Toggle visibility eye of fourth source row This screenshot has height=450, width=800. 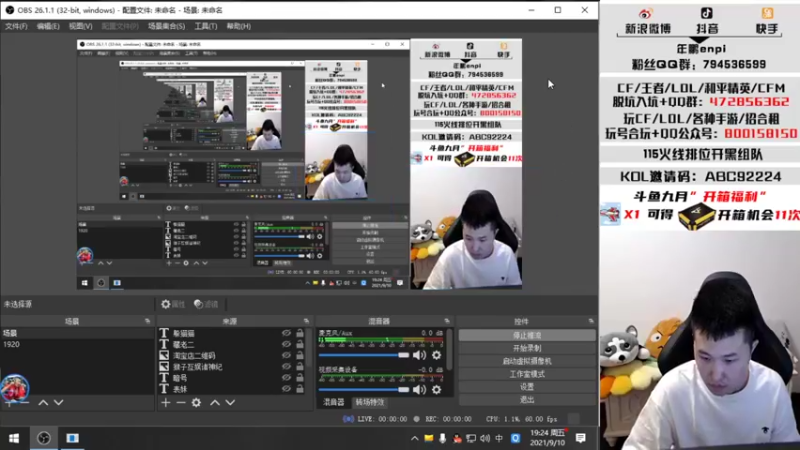[286, 367]
